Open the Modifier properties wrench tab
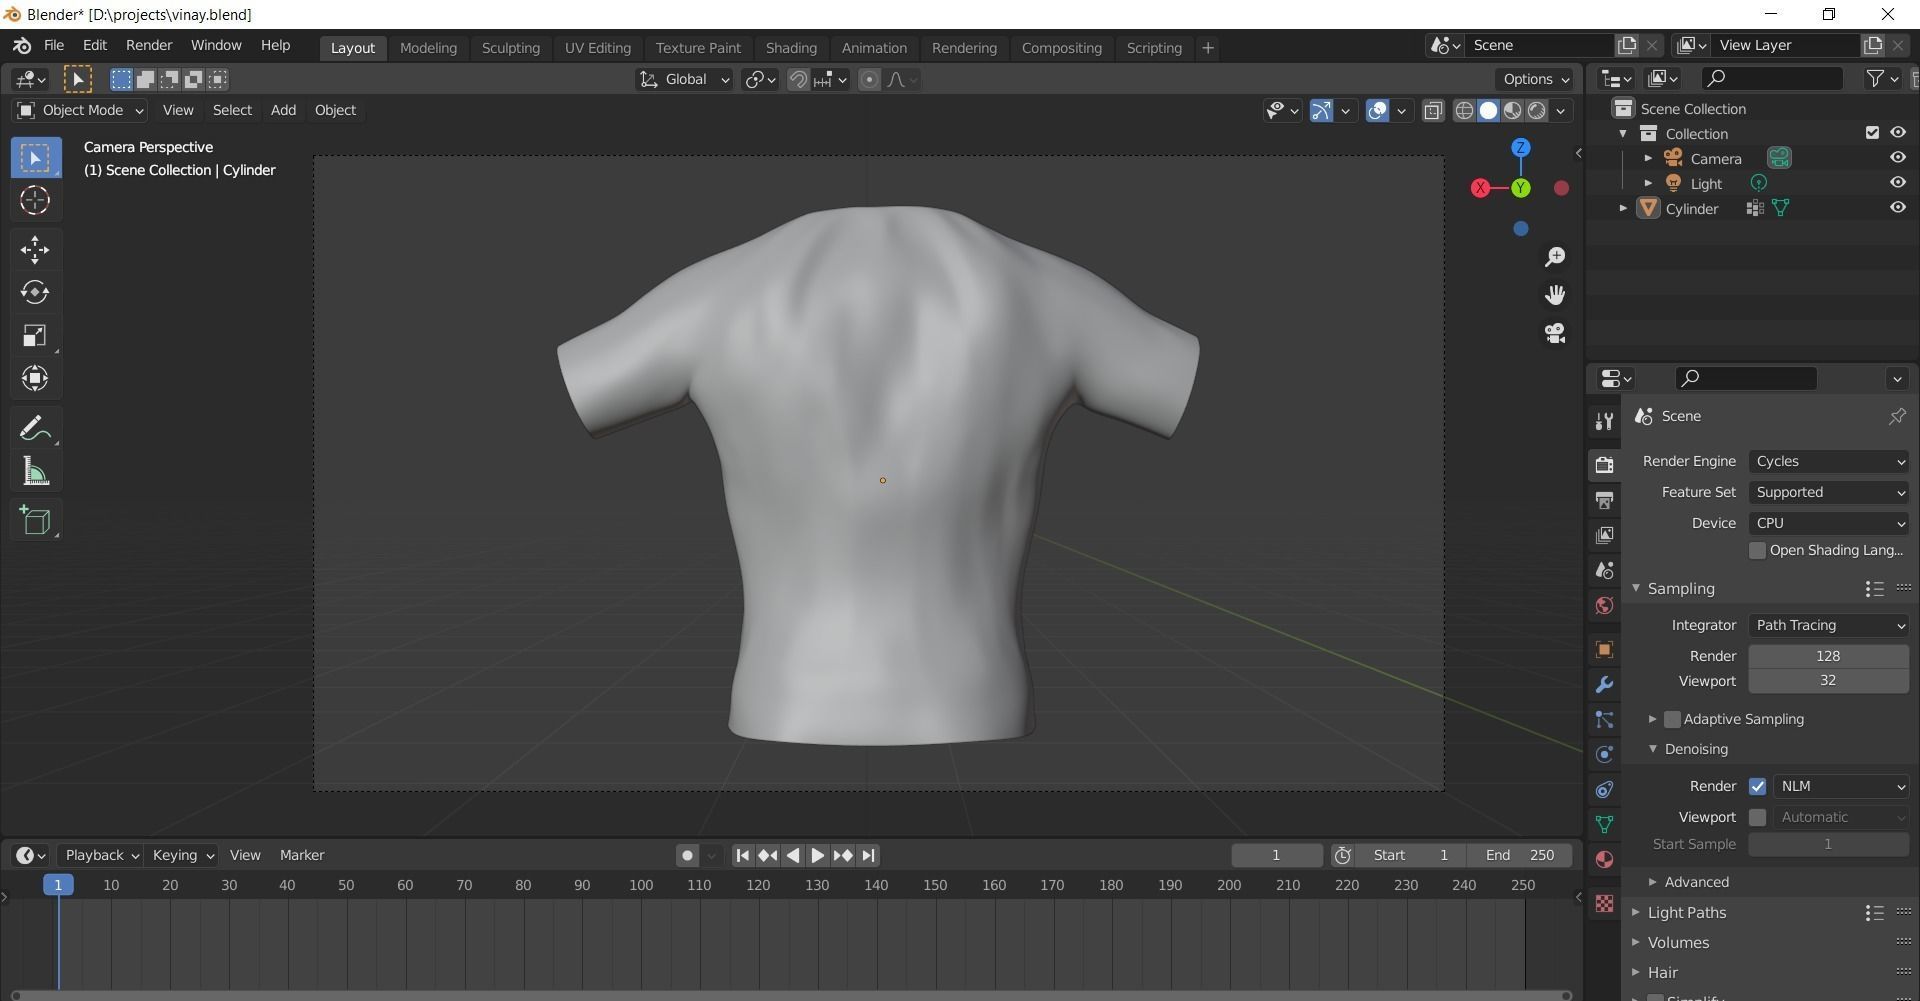 [1604, 684]
